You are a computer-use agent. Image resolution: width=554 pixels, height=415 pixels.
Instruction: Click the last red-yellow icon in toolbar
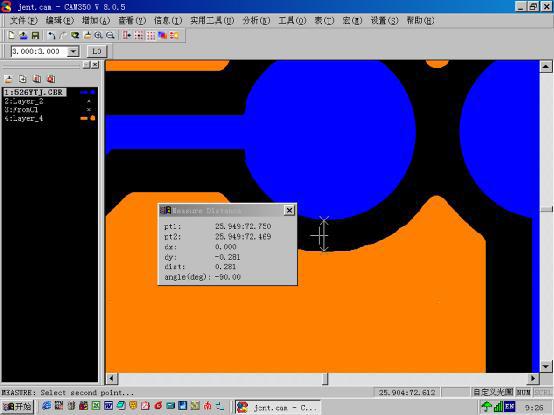tap(175, 35)
